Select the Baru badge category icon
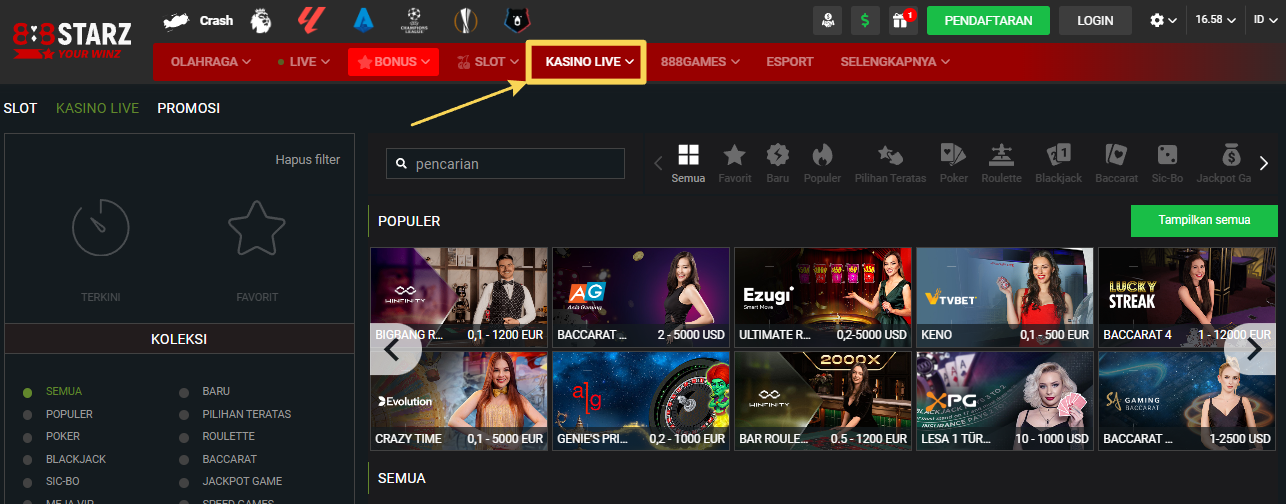 coord(777,155)
